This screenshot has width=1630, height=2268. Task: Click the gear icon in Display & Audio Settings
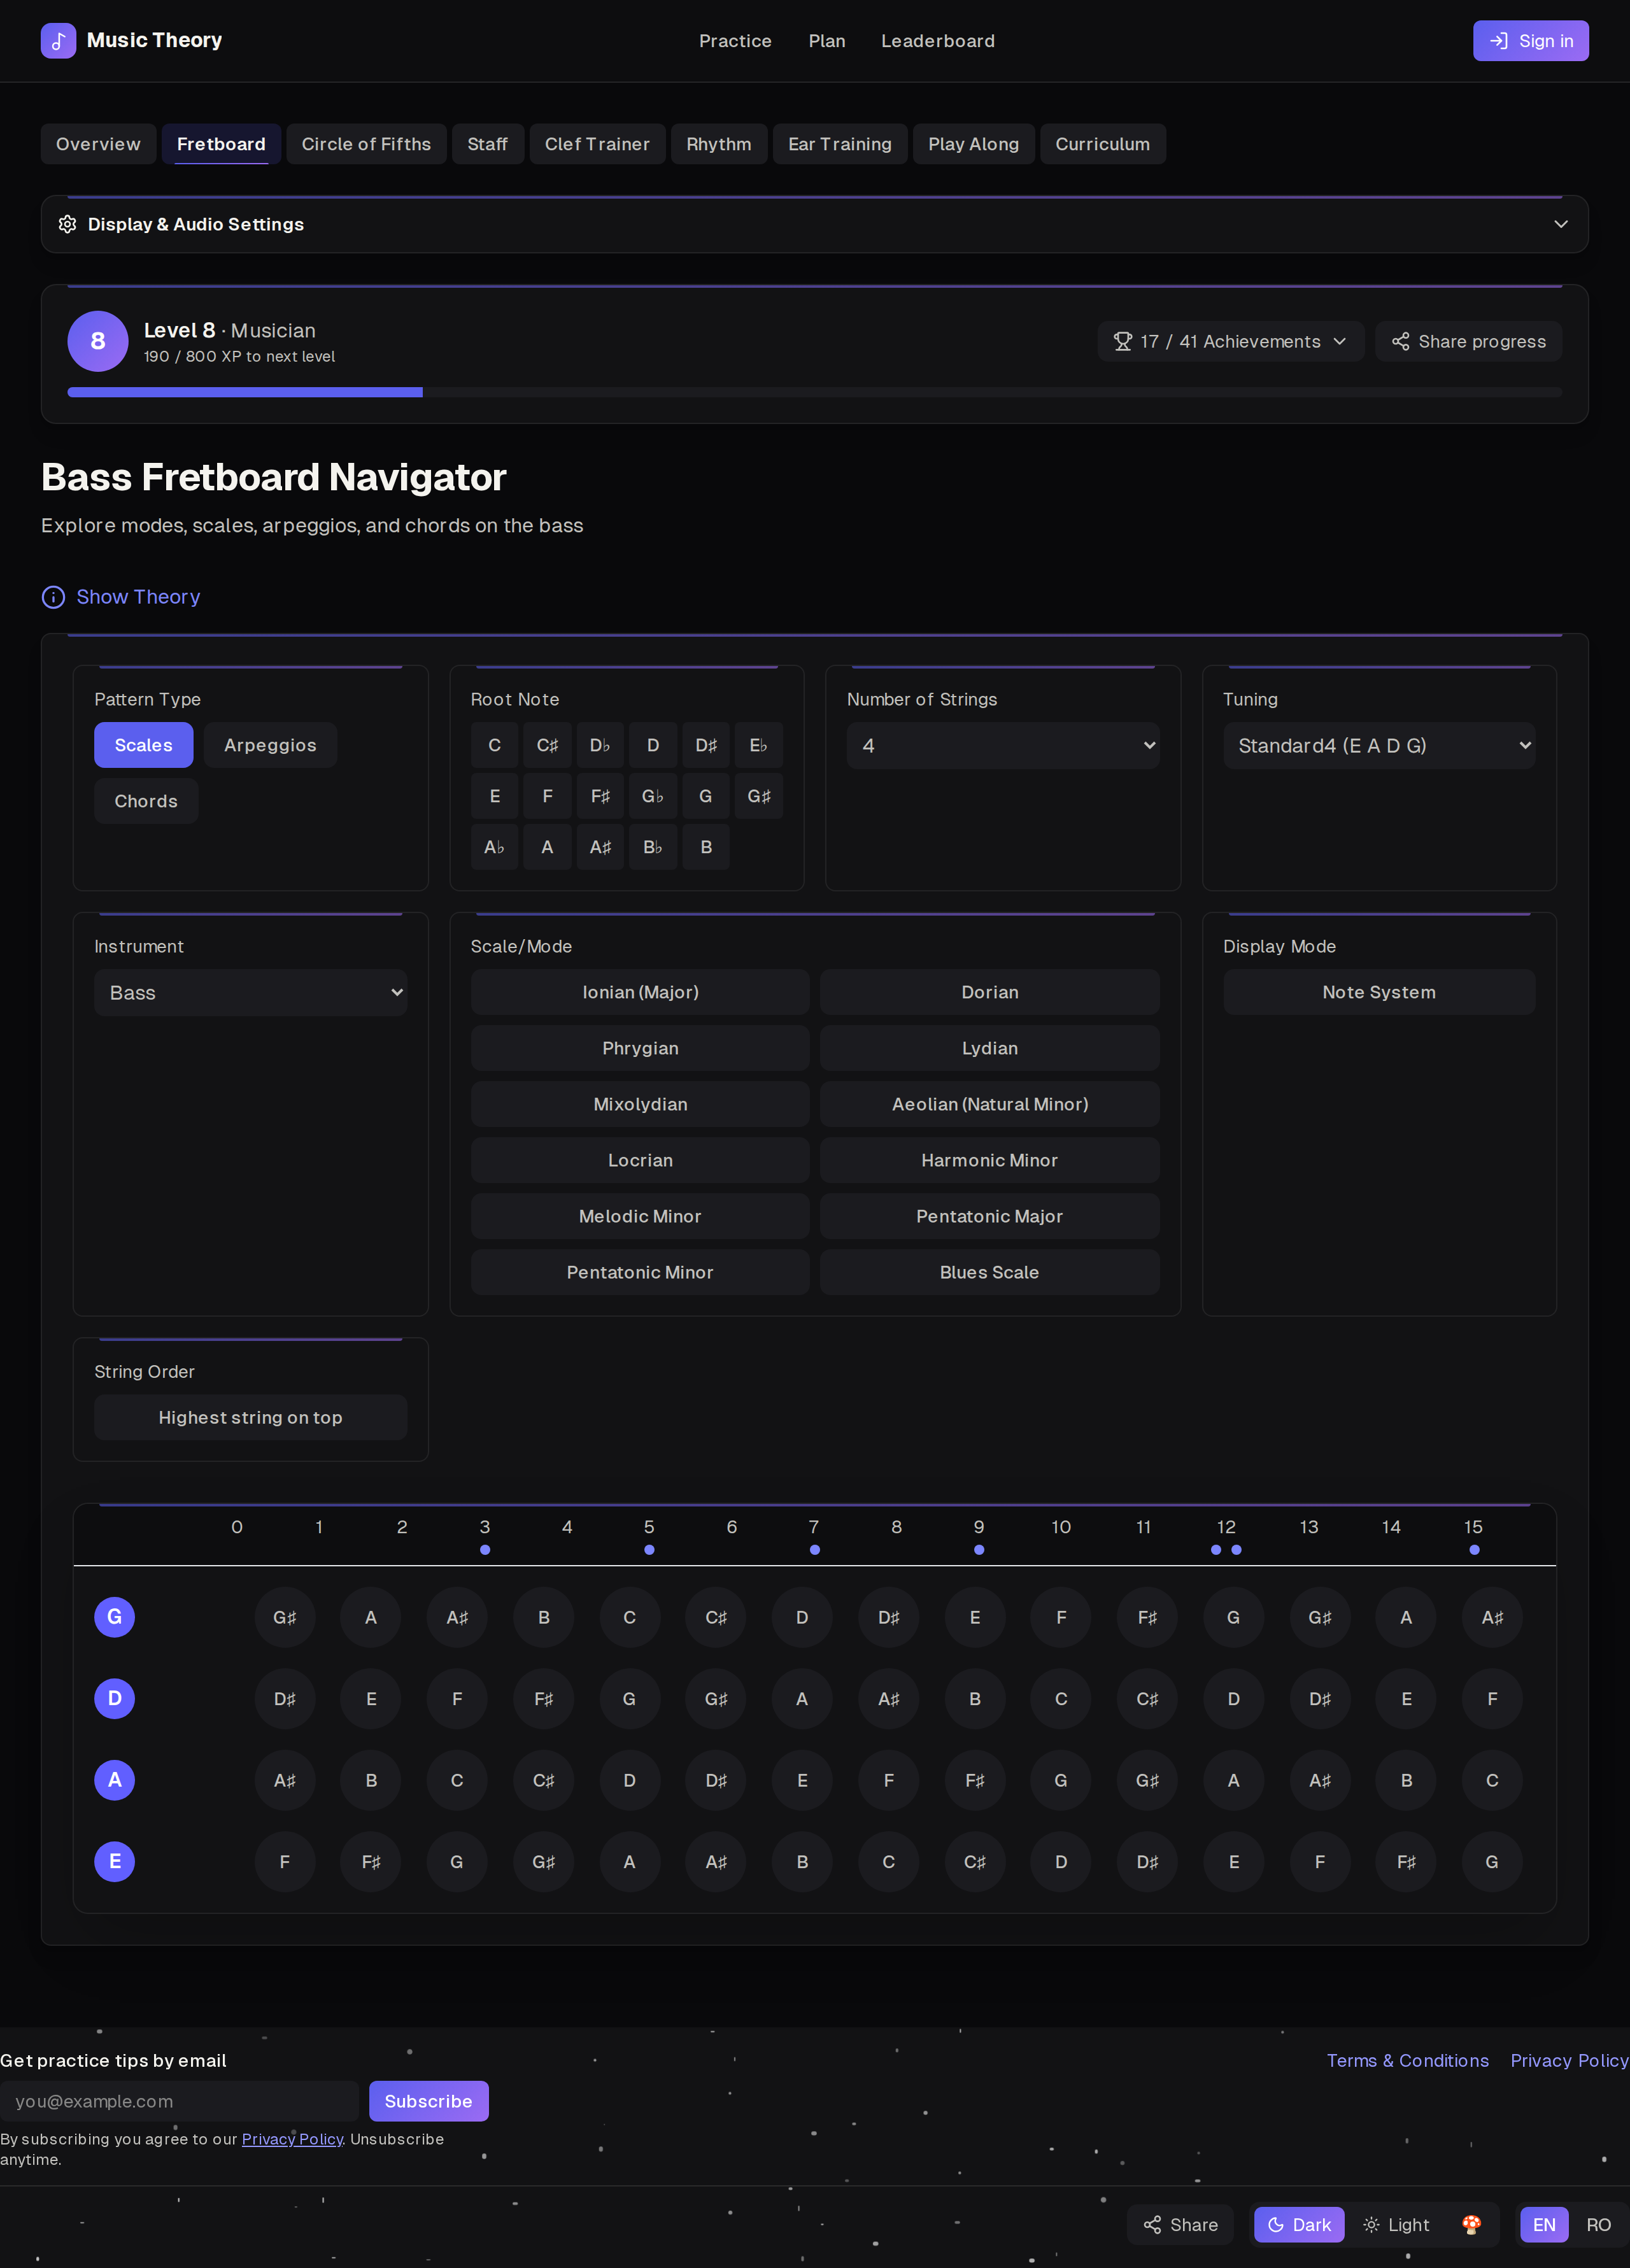[x=67, y=224]
